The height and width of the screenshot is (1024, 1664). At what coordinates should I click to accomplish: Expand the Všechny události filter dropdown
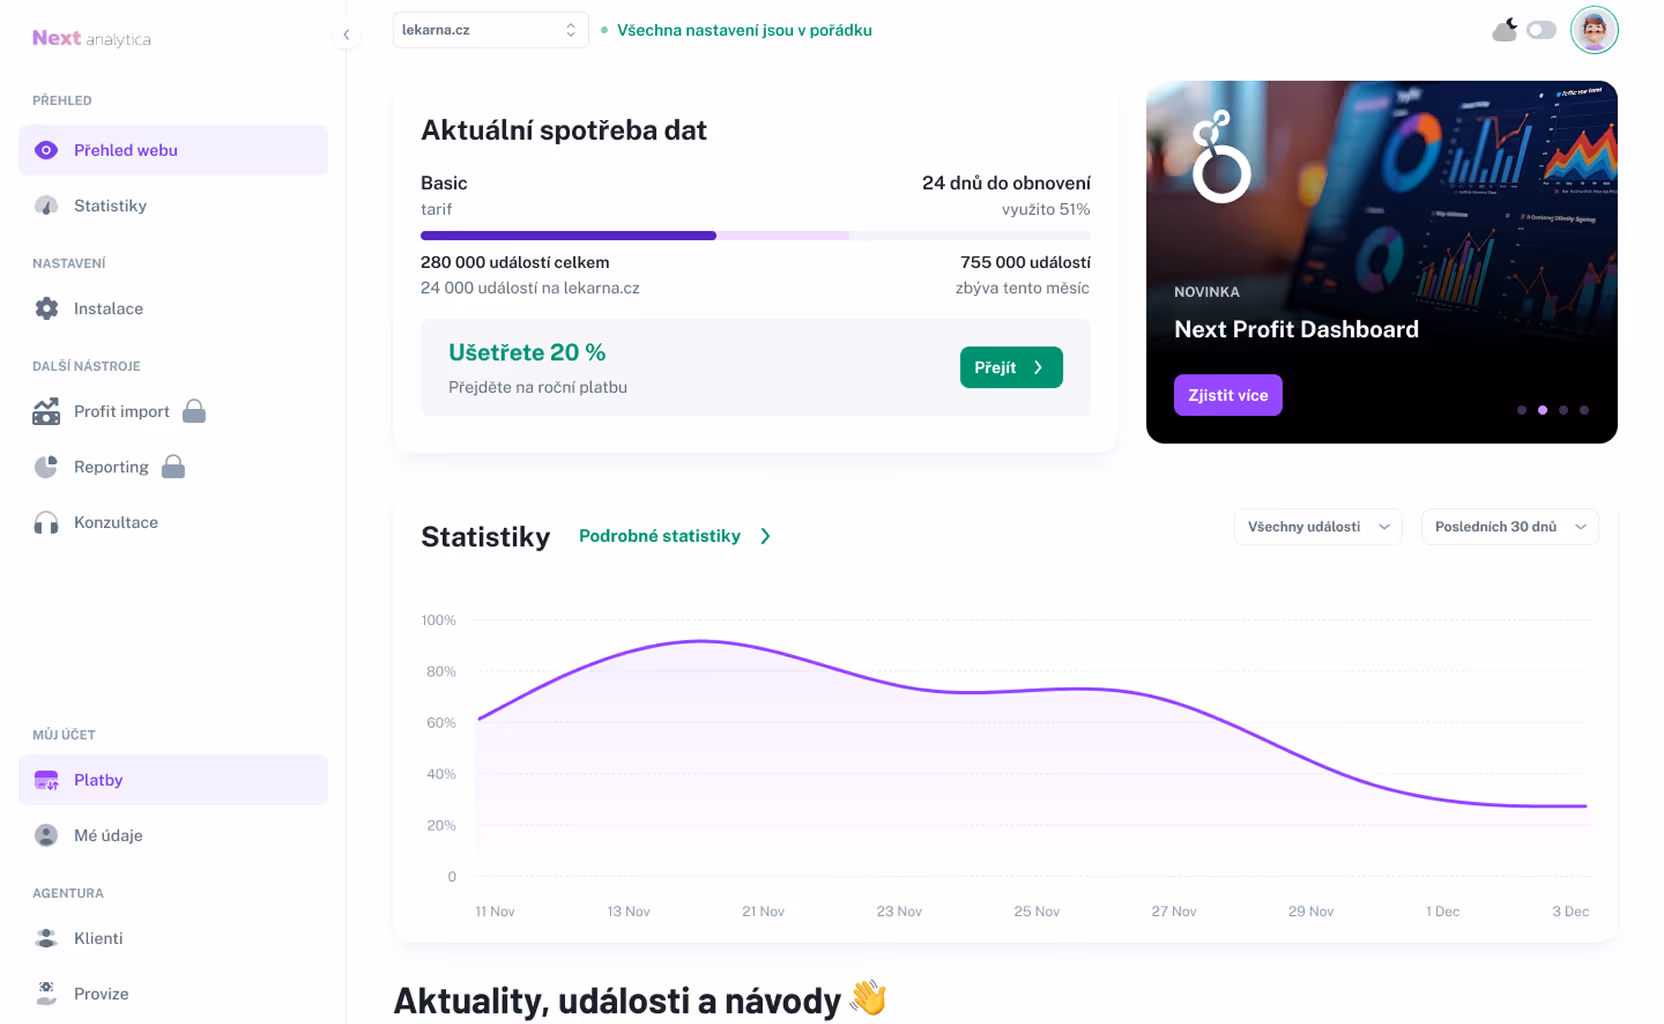[x=1317, y=527]
